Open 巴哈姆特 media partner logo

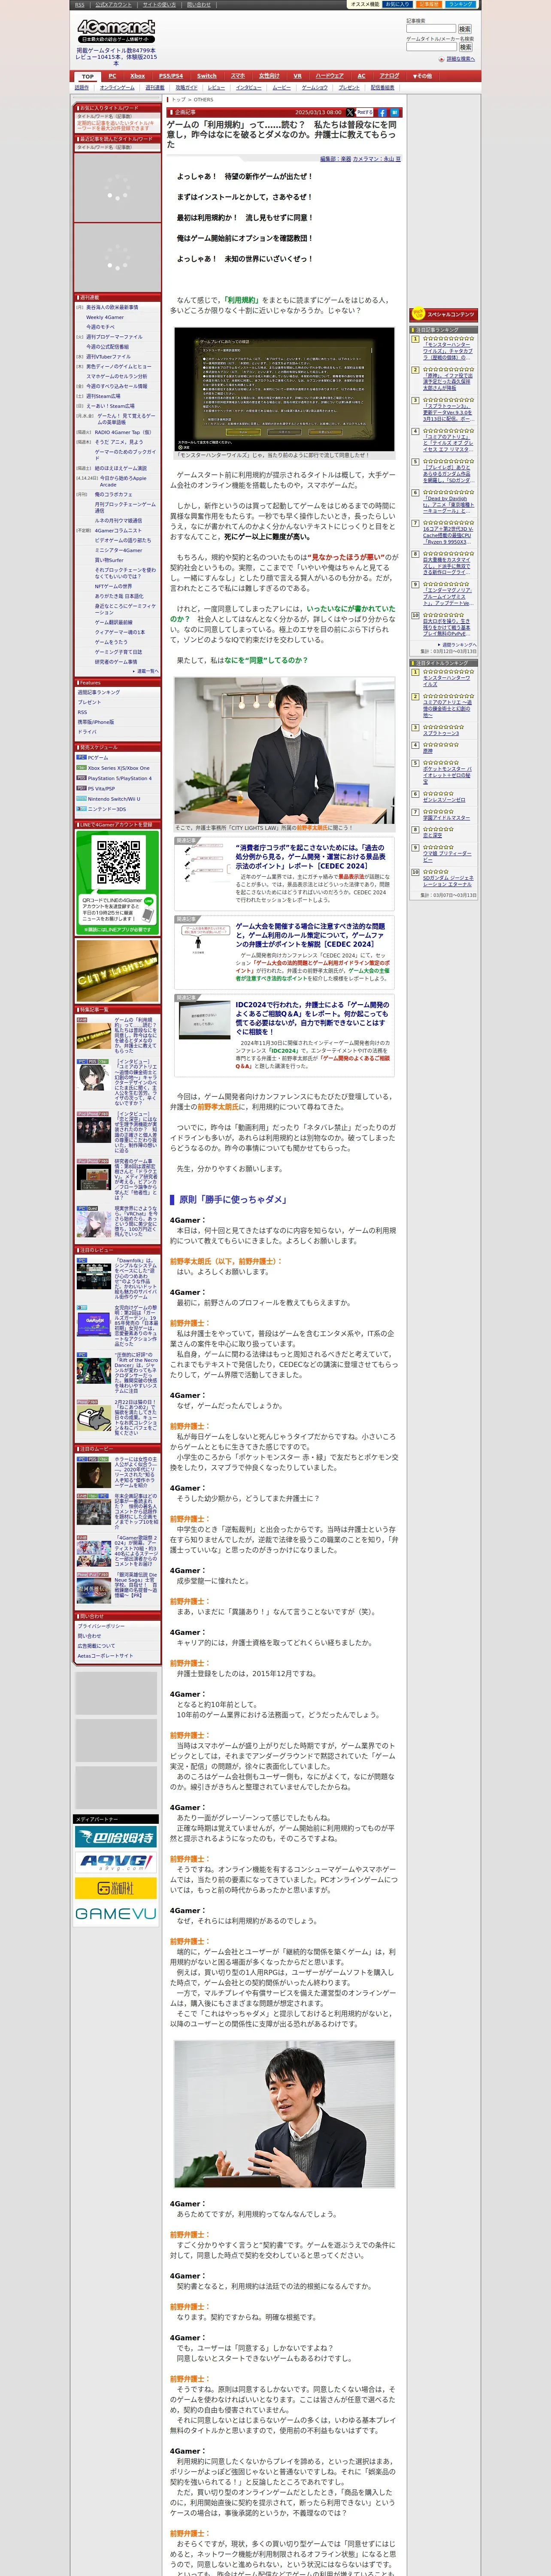[x=116, y=1837]
